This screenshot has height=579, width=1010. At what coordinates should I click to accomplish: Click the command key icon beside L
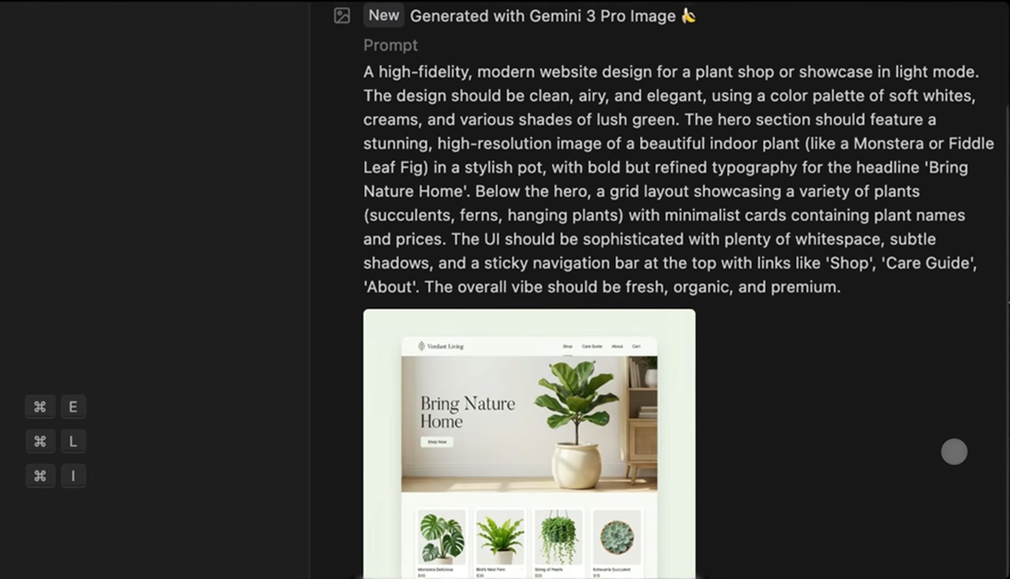(x=40, y=441)
